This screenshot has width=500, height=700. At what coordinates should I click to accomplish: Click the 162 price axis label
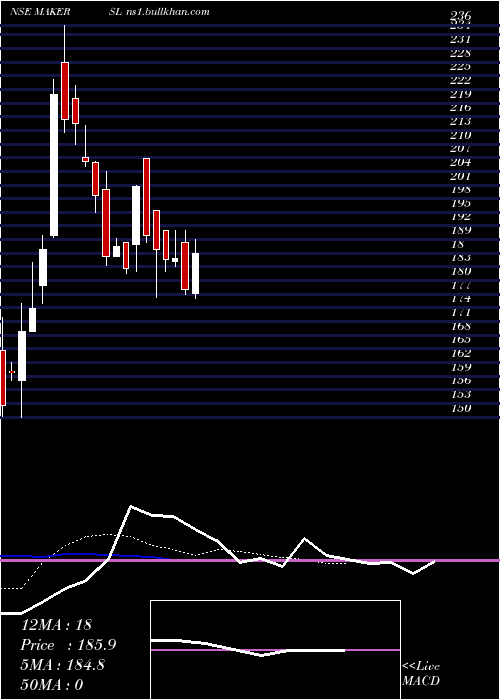click(460, 354)
